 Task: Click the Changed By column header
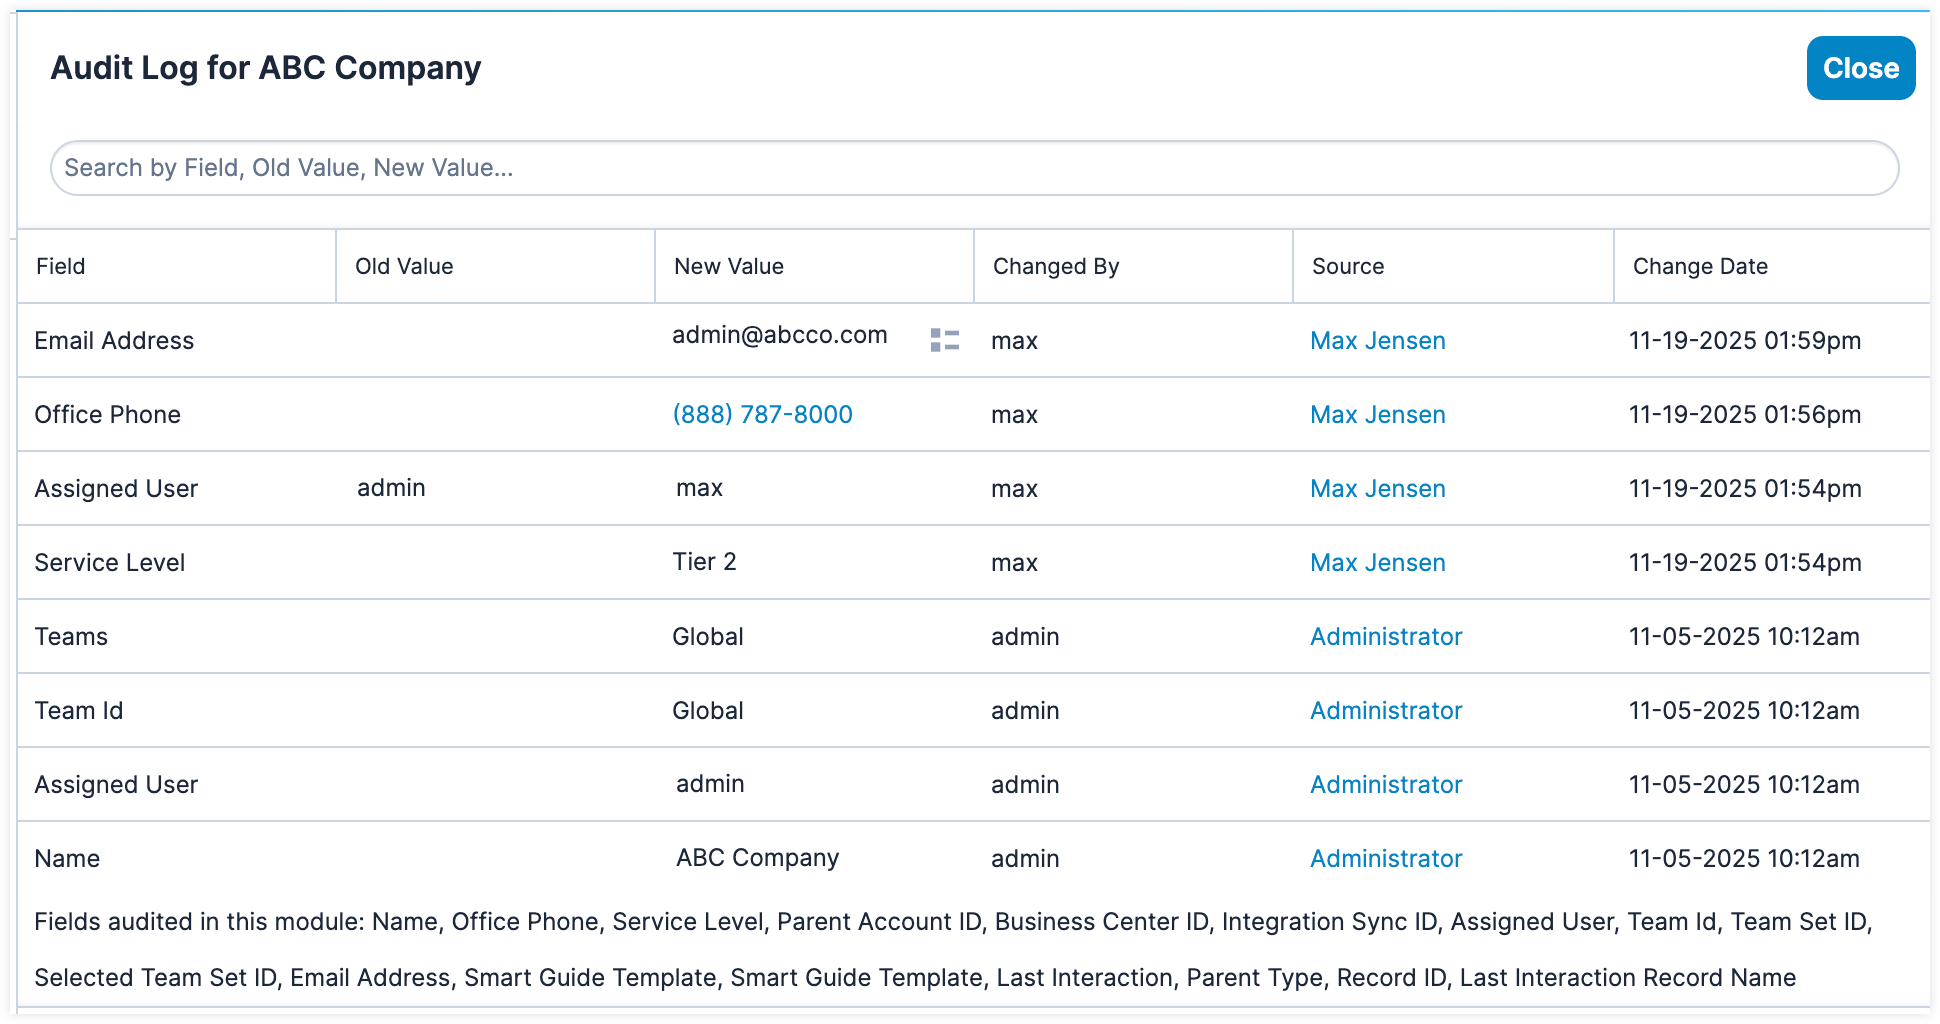click(x=1055, y=266)
